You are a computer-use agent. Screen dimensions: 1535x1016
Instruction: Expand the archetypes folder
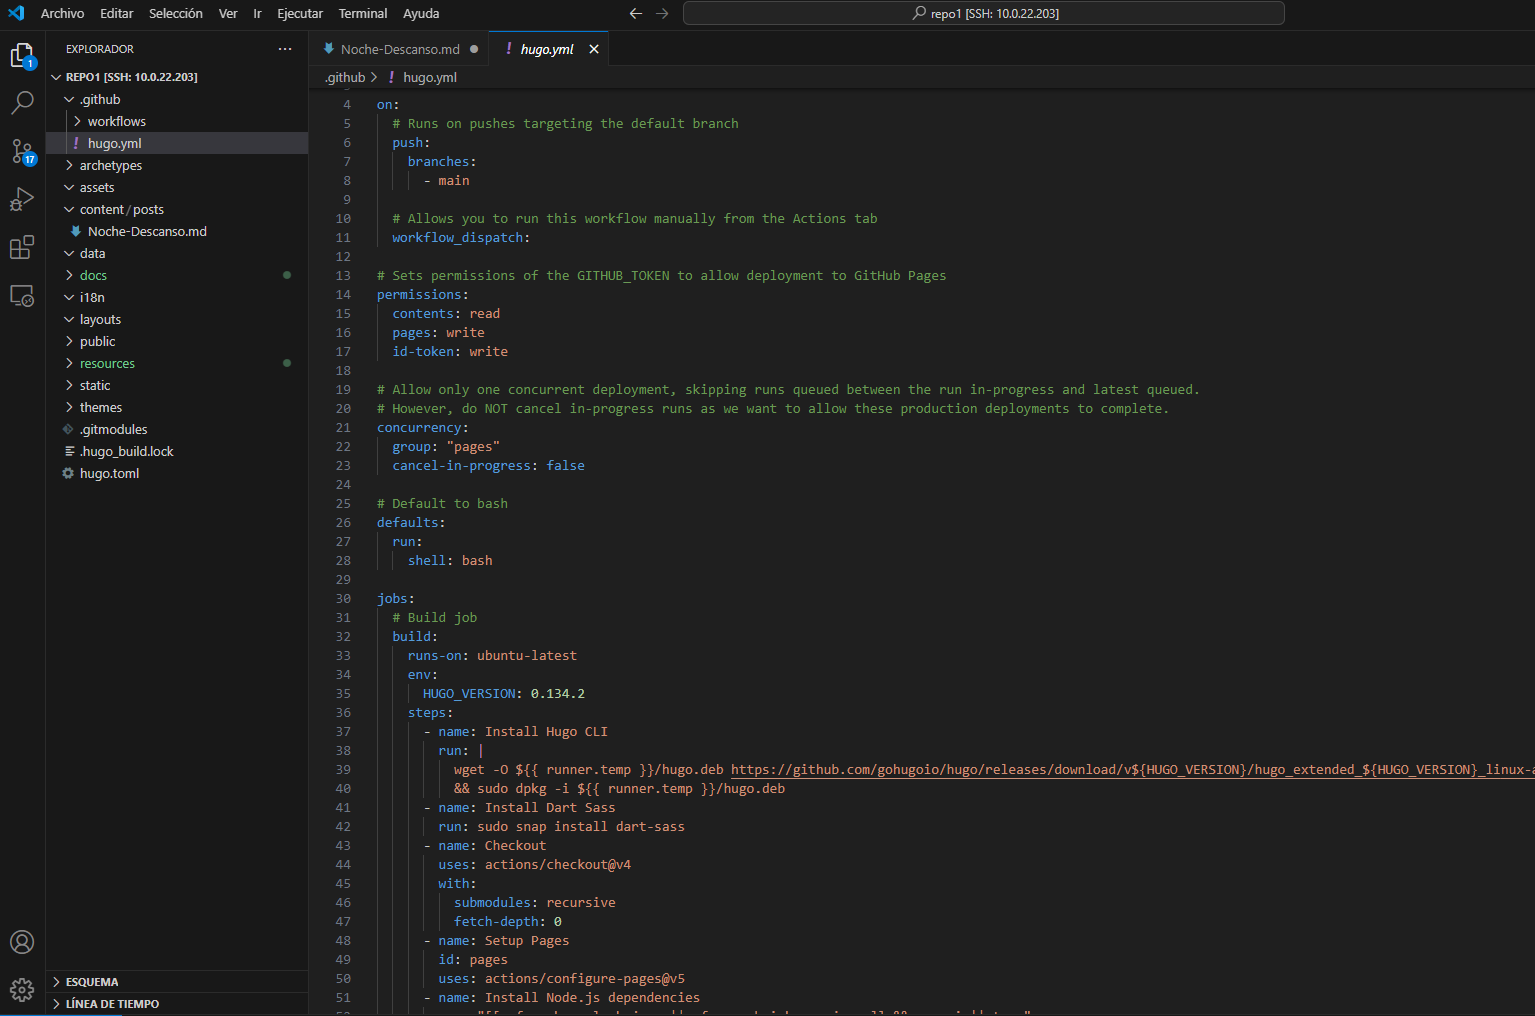(110, 165)
